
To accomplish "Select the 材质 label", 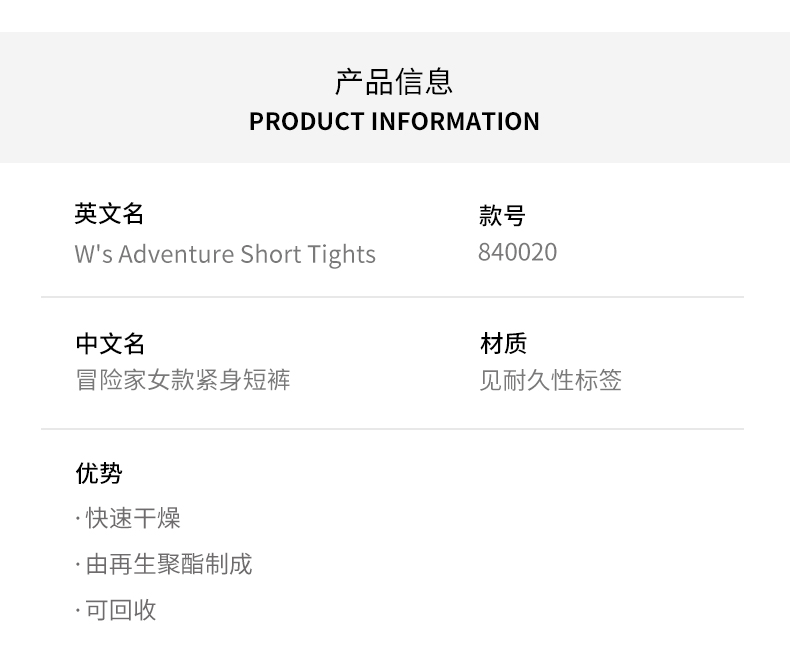I will 503,344.
